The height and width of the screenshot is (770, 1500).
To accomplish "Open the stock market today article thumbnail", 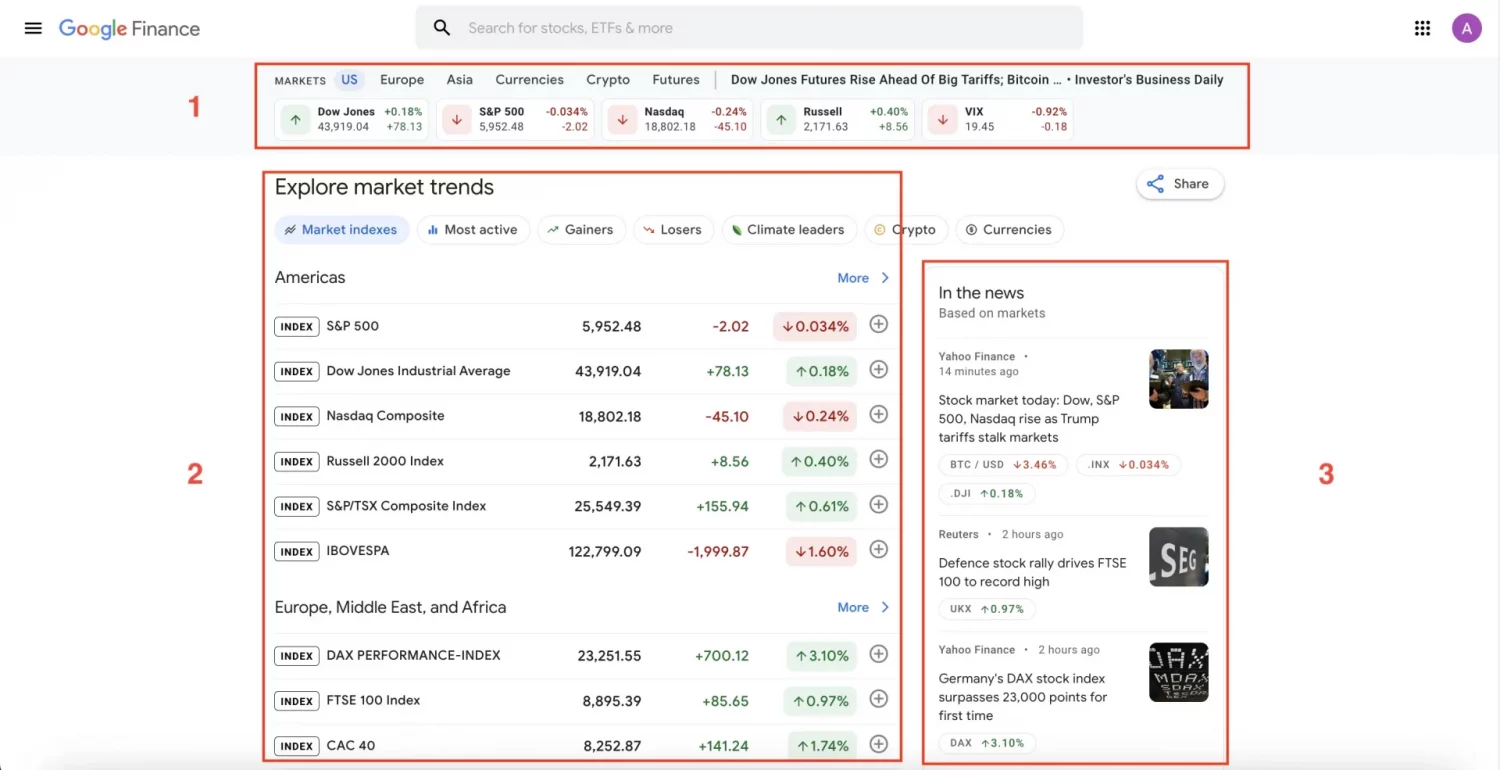I will (1179, 379).
